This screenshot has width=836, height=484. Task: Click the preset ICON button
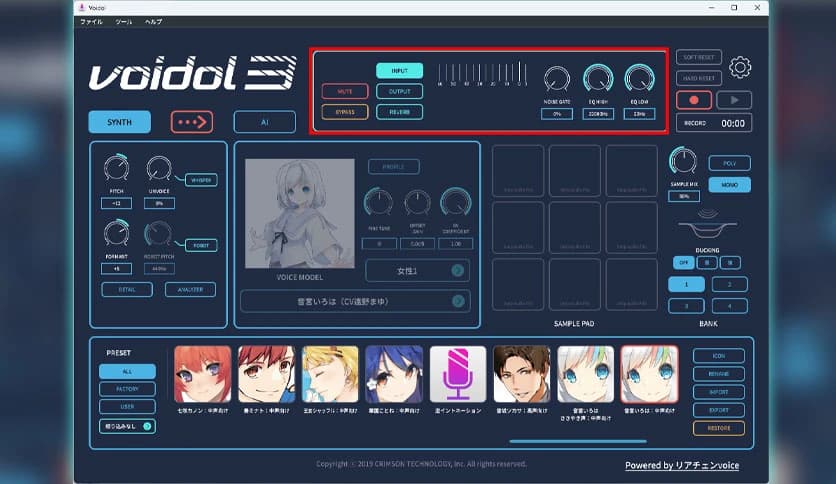[719, 356]
